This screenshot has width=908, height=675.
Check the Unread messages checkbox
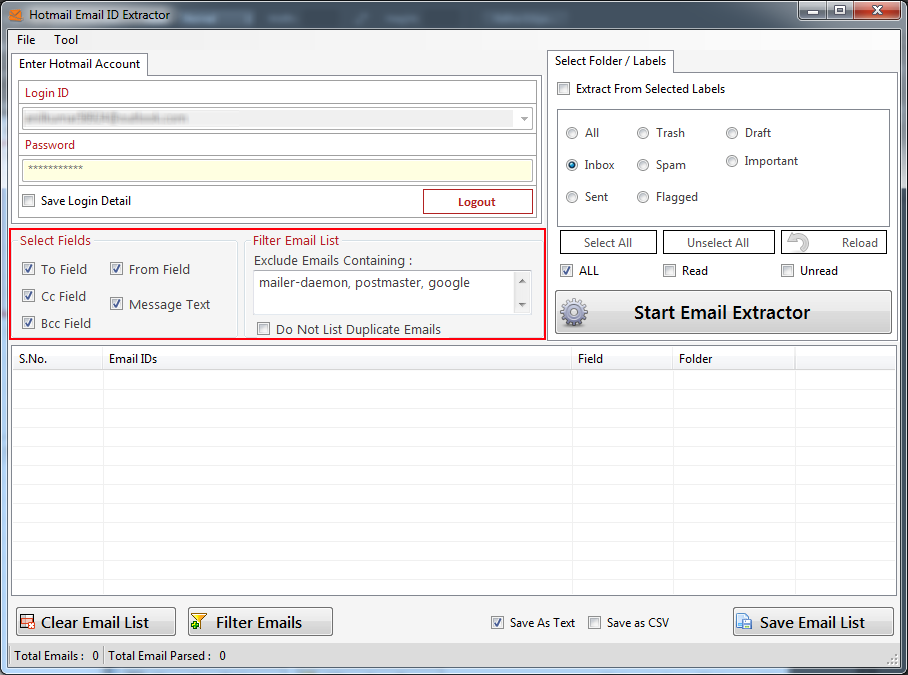coord(788,270)
